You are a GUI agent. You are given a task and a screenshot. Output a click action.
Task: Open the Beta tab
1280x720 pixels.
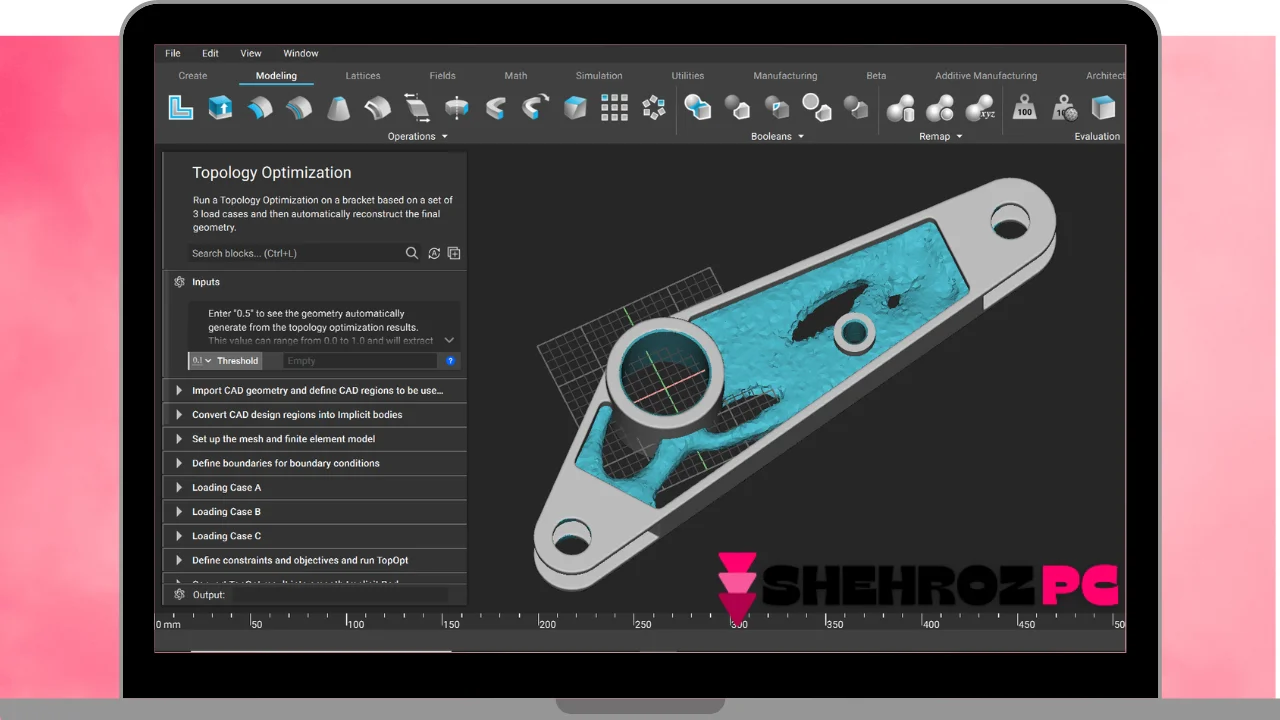pos(876,76)
